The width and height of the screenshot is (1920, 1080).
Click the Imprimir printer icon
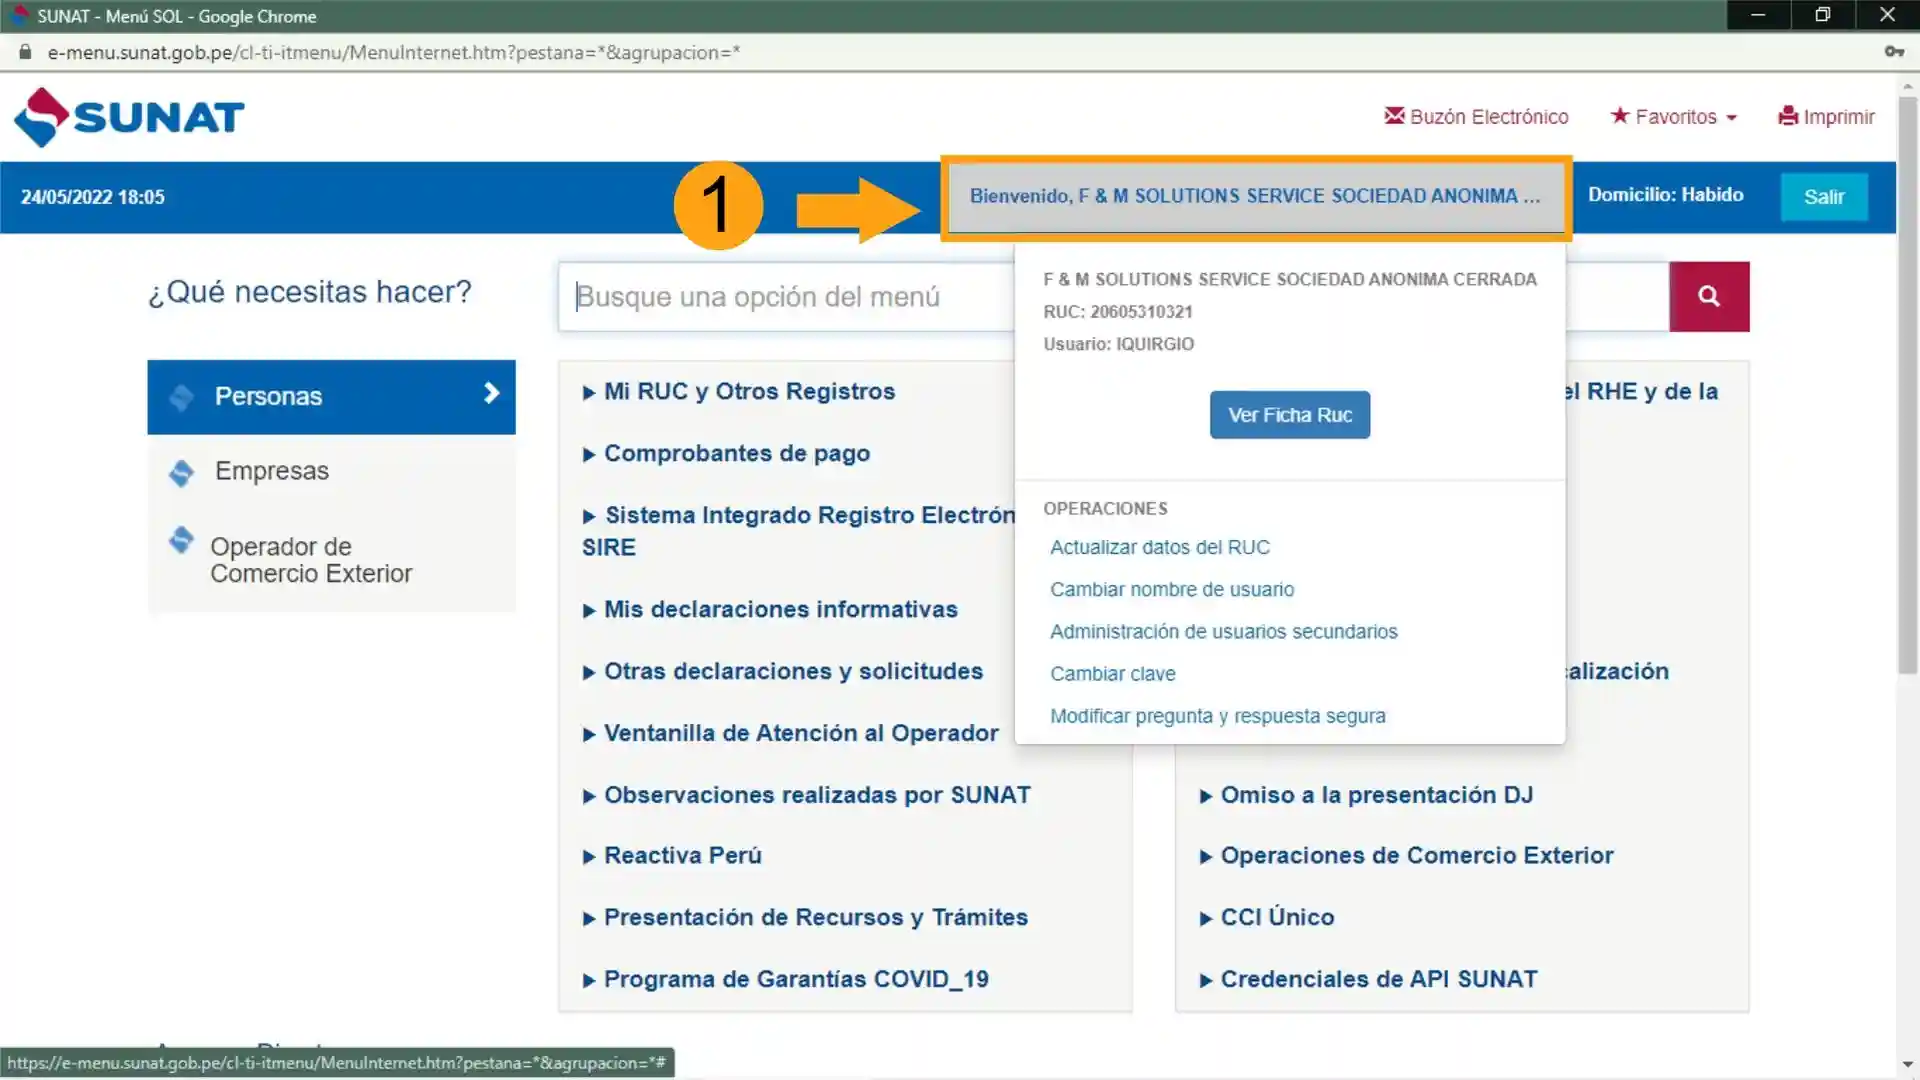coord(1787,116)
